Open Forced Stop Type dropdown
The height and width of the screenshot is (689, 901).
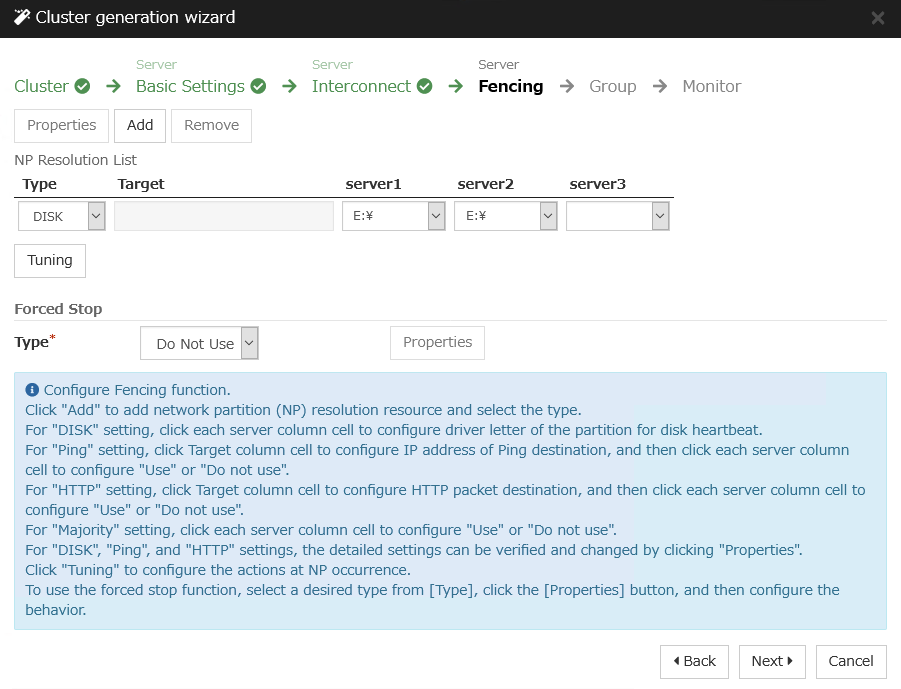[199, 343]
